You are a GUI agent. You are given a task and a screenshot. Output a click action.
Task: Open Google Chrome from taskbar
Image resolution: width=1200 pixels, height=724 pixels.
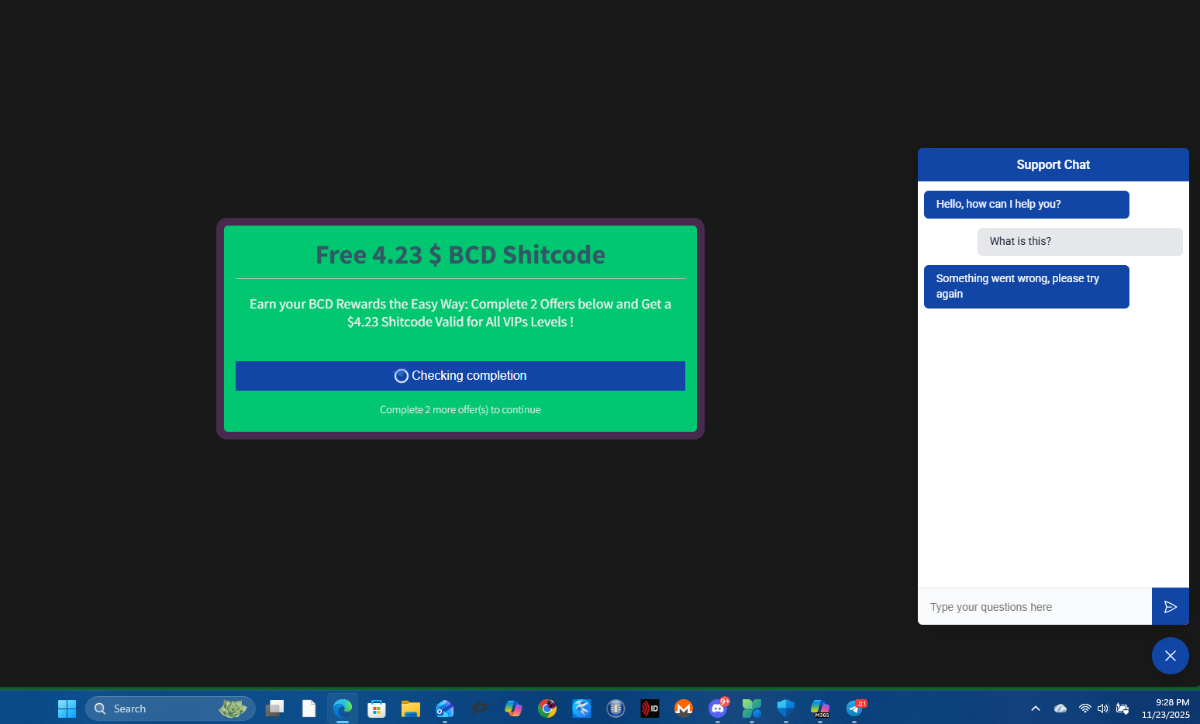coord(547,708)
